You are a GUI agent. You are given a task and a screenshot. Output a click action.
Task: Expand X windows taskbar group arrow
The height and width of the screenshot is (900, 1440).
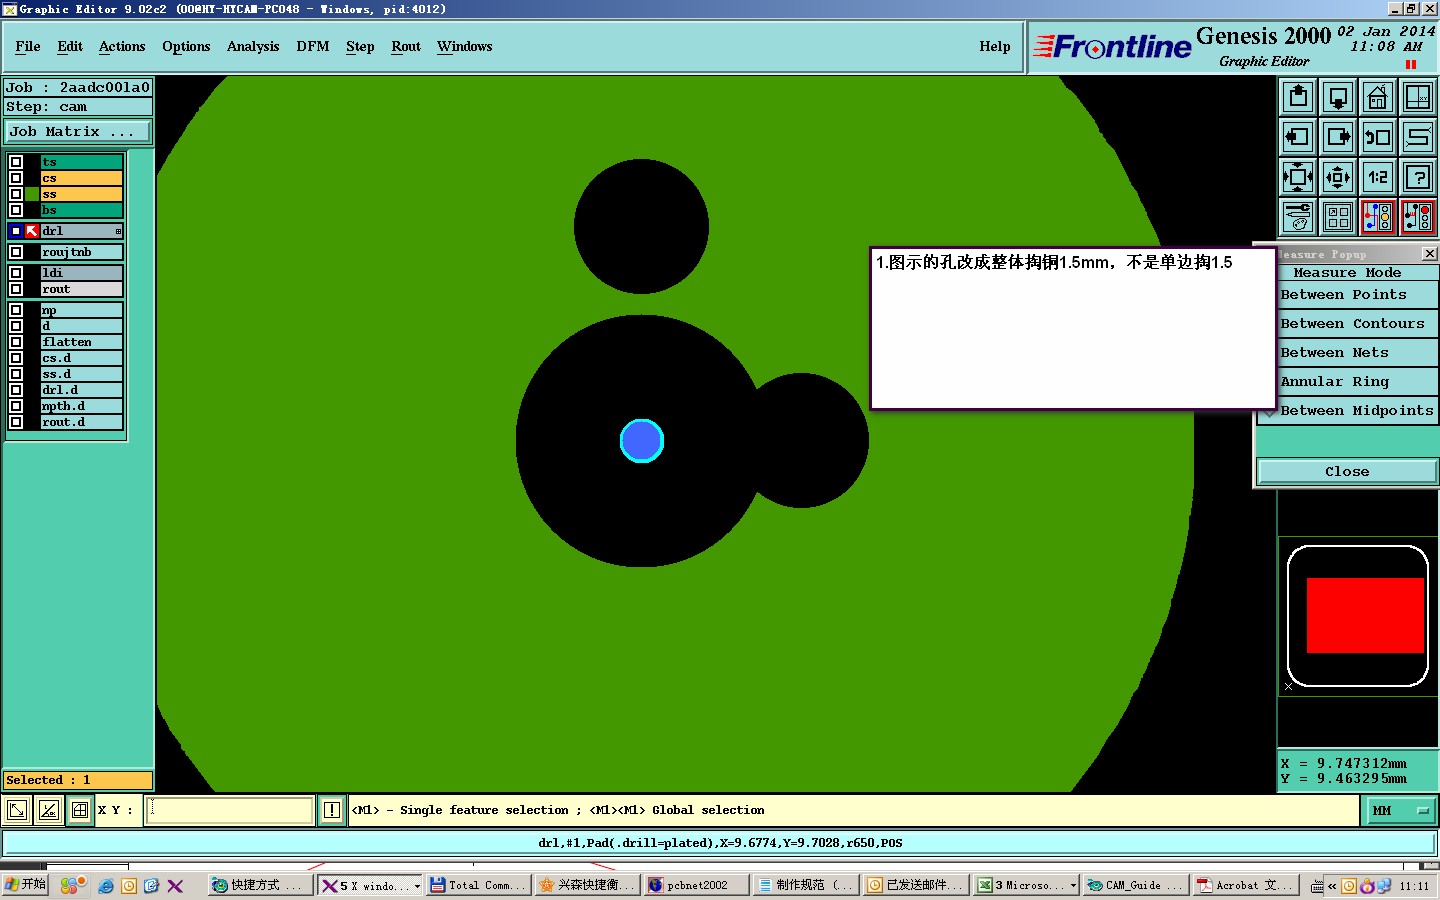tap(417, 886)
